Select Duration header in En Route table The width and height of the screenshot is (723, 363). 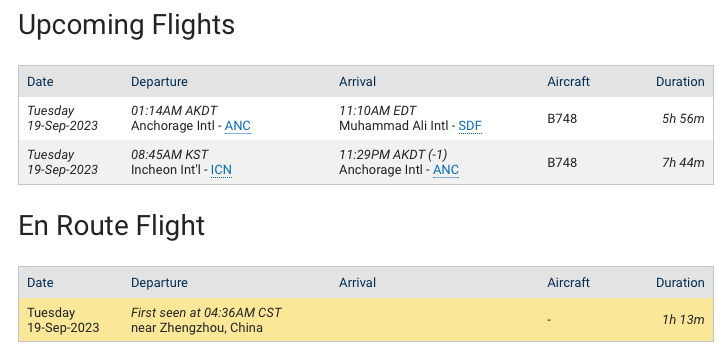pyautogui.click(x=680, y=282)
